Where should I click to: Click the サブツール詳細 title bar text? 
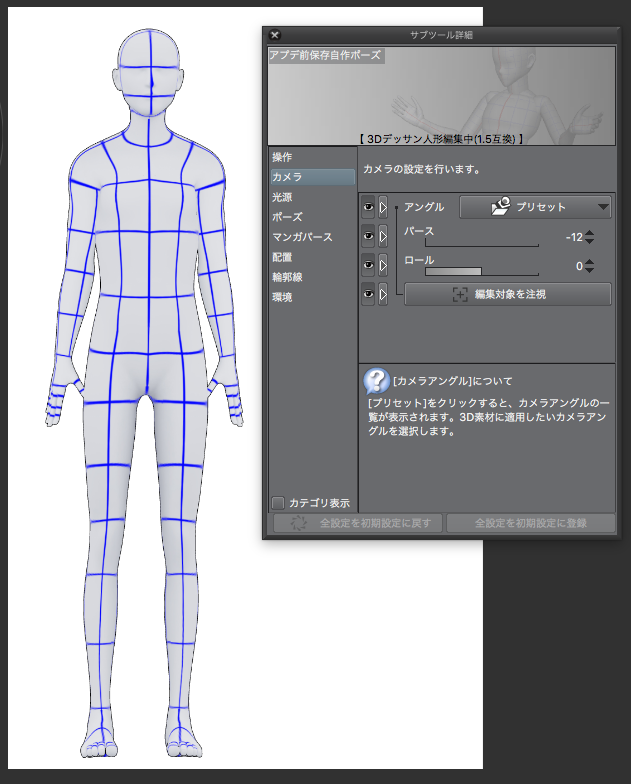coord(442,35)
